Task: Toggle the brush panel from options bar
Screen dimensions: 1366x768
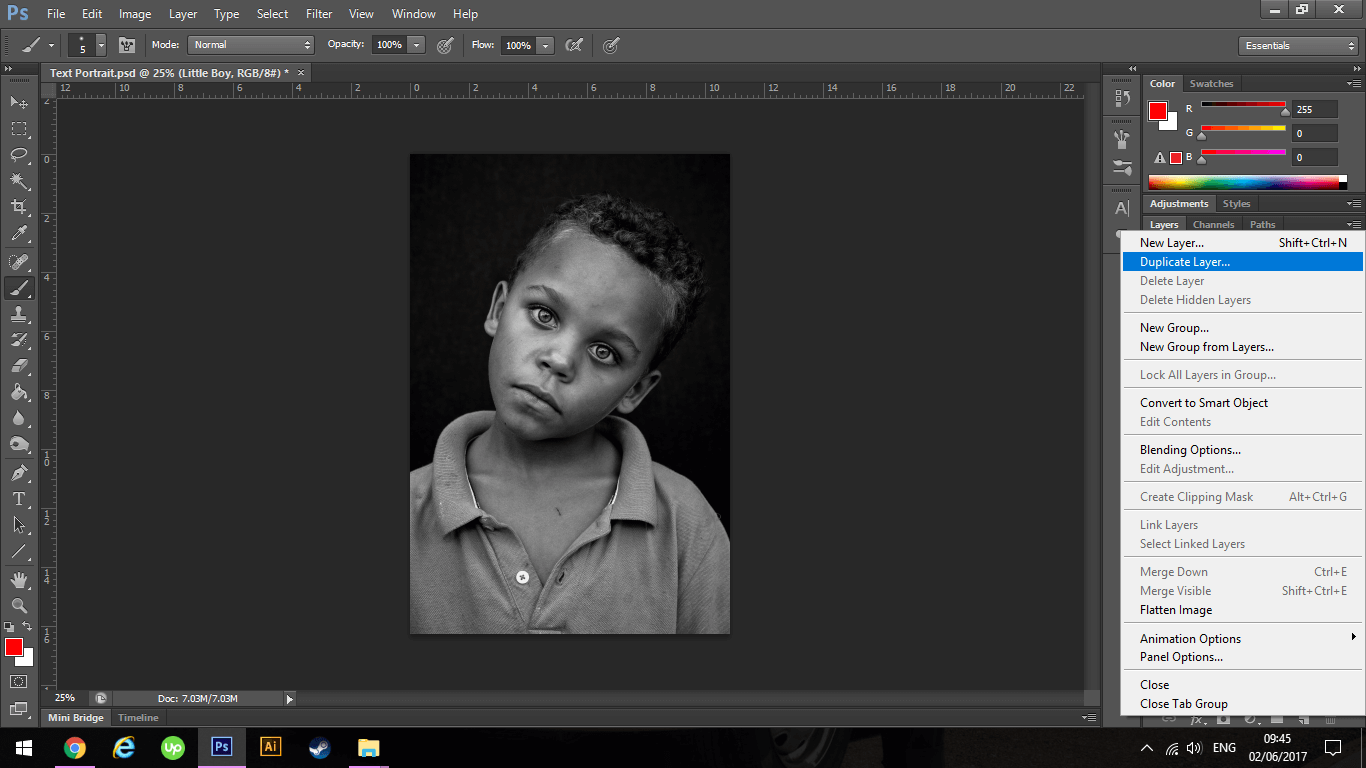Action: point(127,45)
